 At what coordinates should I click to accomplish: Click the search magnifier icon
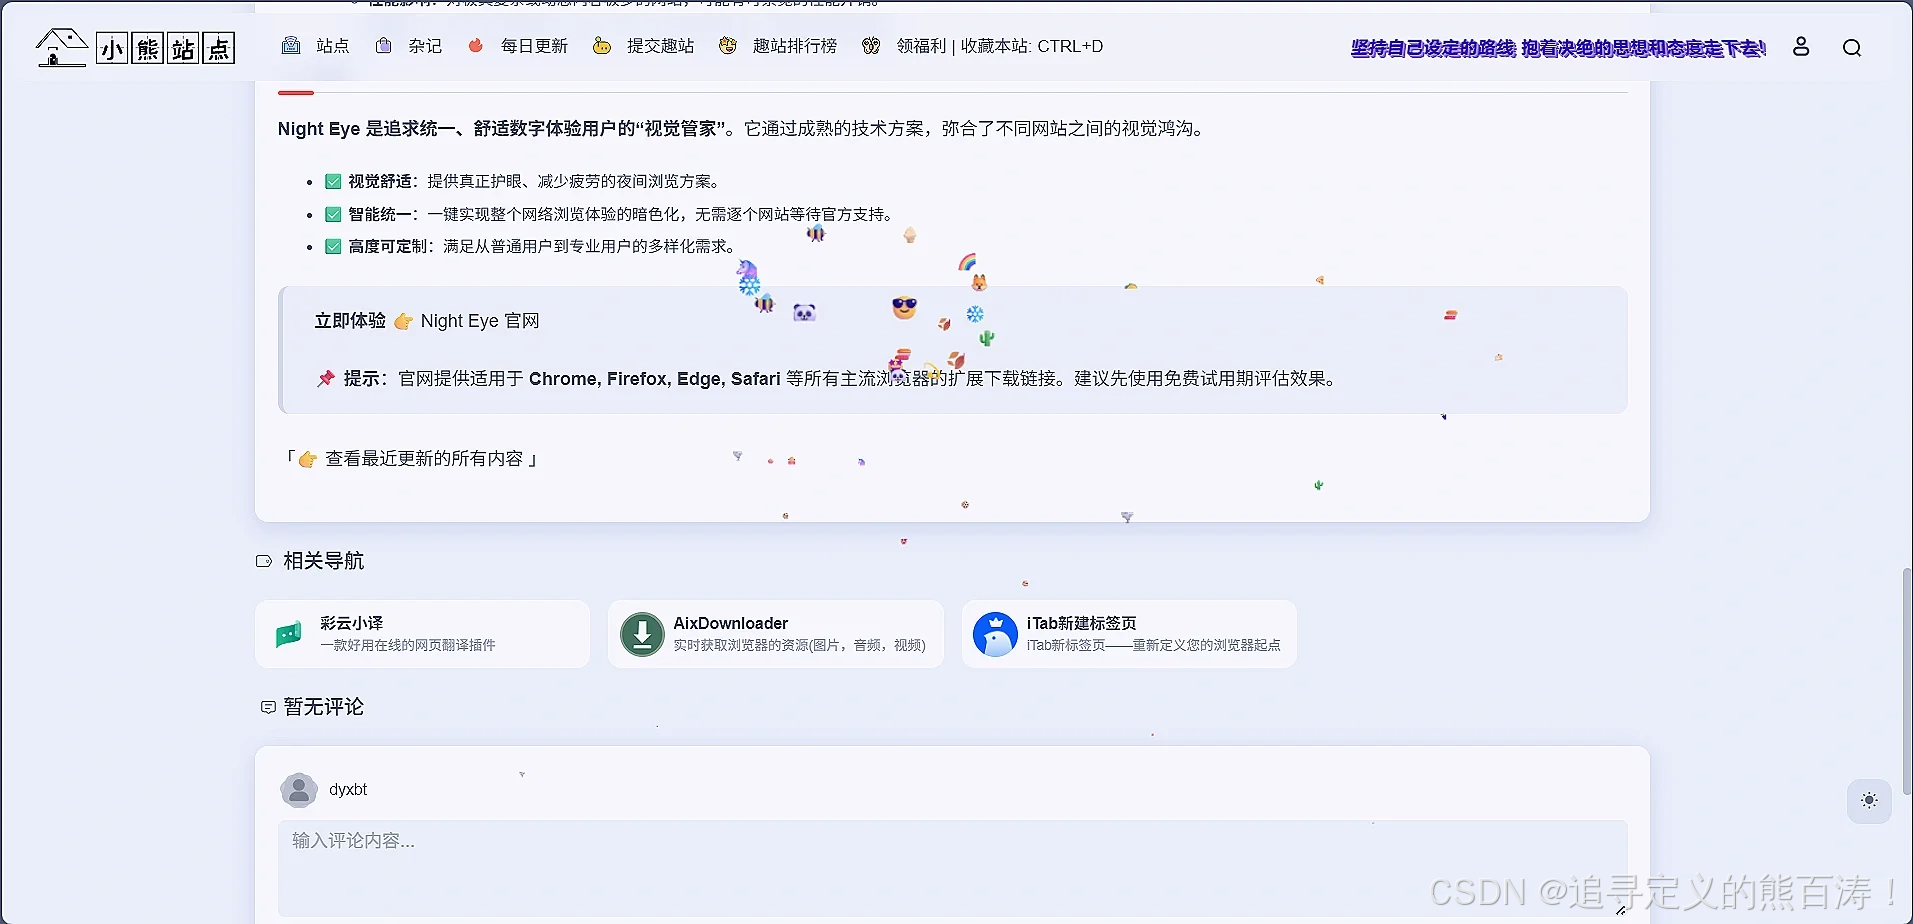click(x=1852, y=47)
